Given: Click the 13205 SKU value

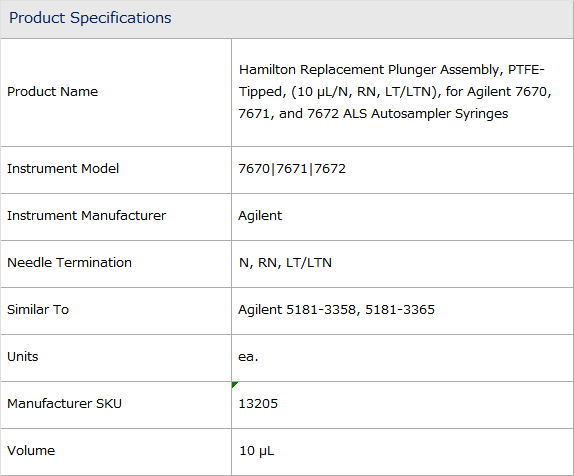Looking at the screenshot, I should pyautogui.click(x=258, y=404).
